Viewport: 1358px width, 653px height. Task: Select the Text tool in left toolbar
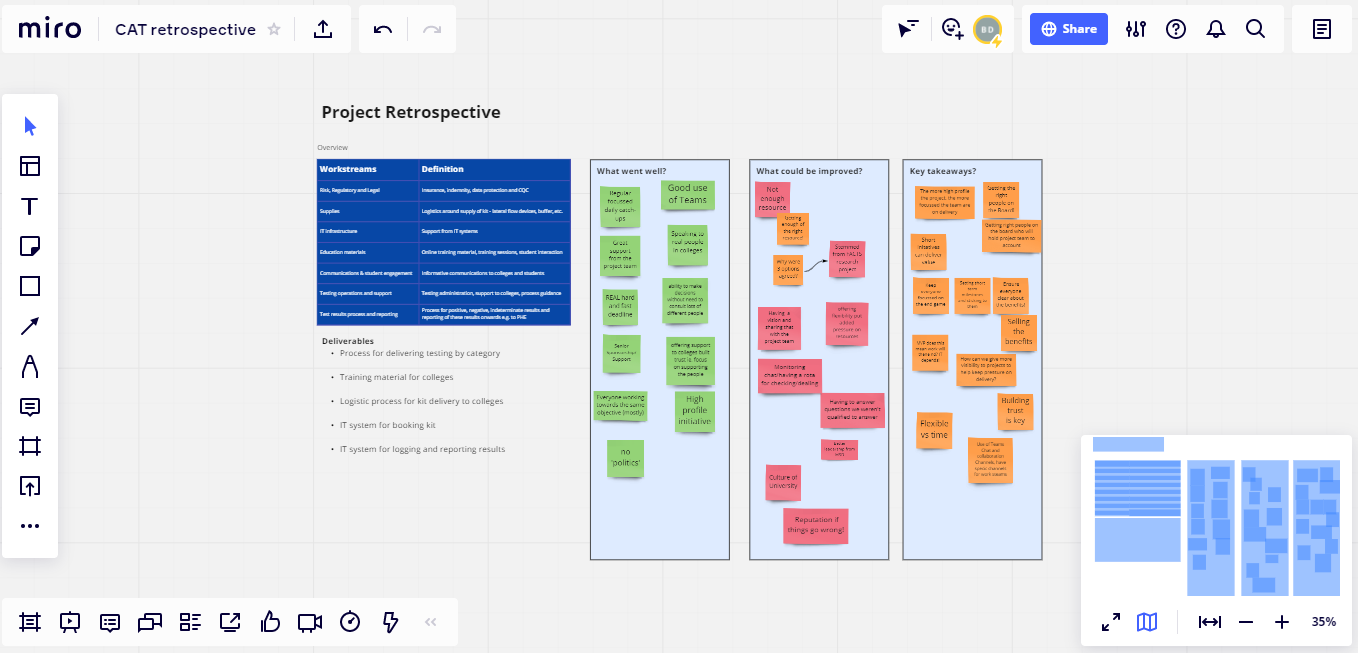click(x=30, y=206)
